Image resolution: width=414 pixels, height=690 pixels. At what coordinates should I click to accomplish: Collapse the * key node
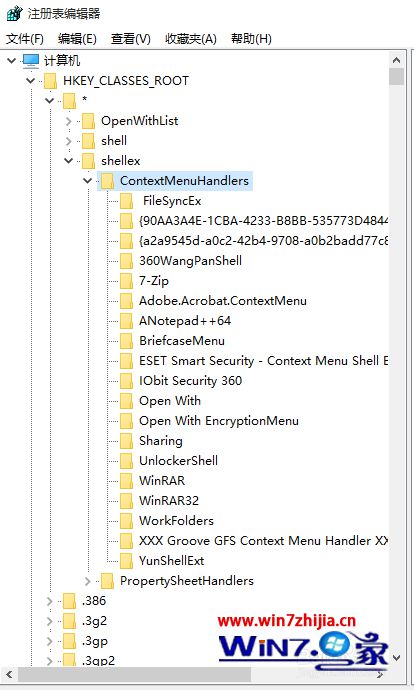point(49,101)
